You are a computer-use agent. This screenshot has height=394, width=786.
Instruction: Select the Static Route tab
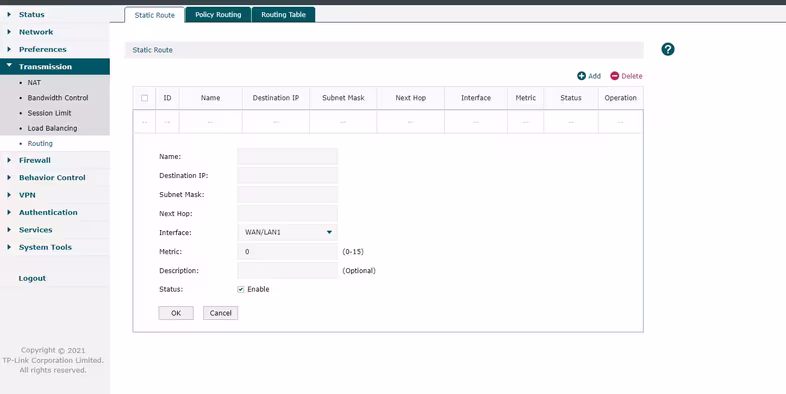154,15
